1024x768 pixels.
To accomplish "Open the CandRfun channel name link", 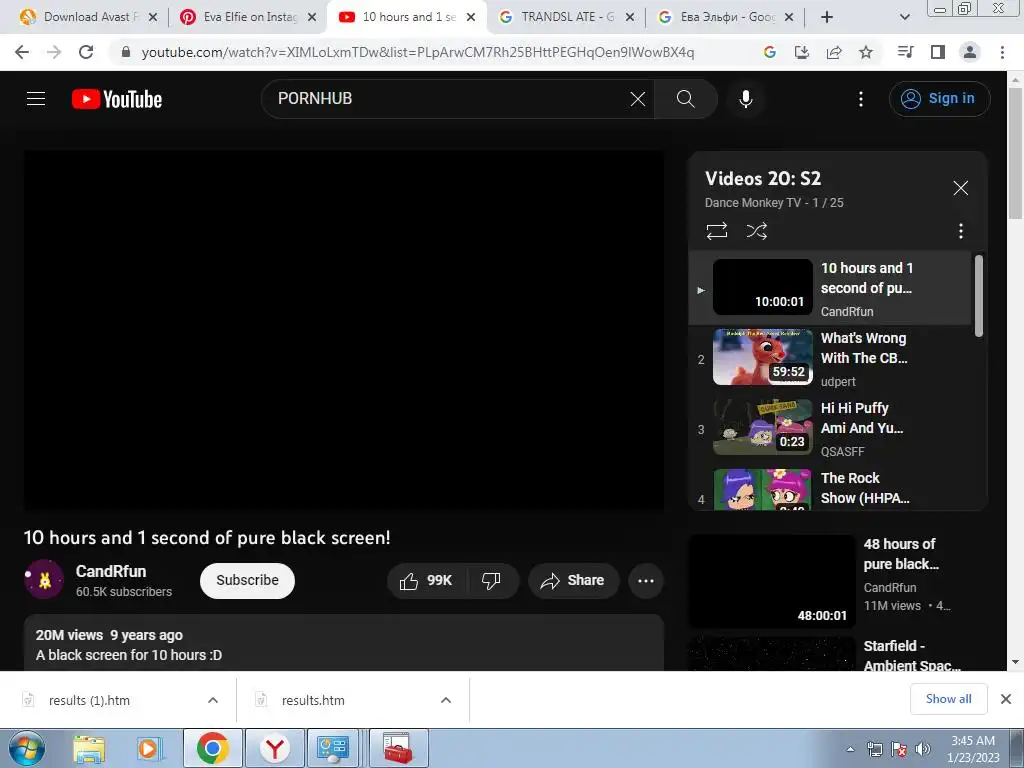I will click(x=111, y=571).
